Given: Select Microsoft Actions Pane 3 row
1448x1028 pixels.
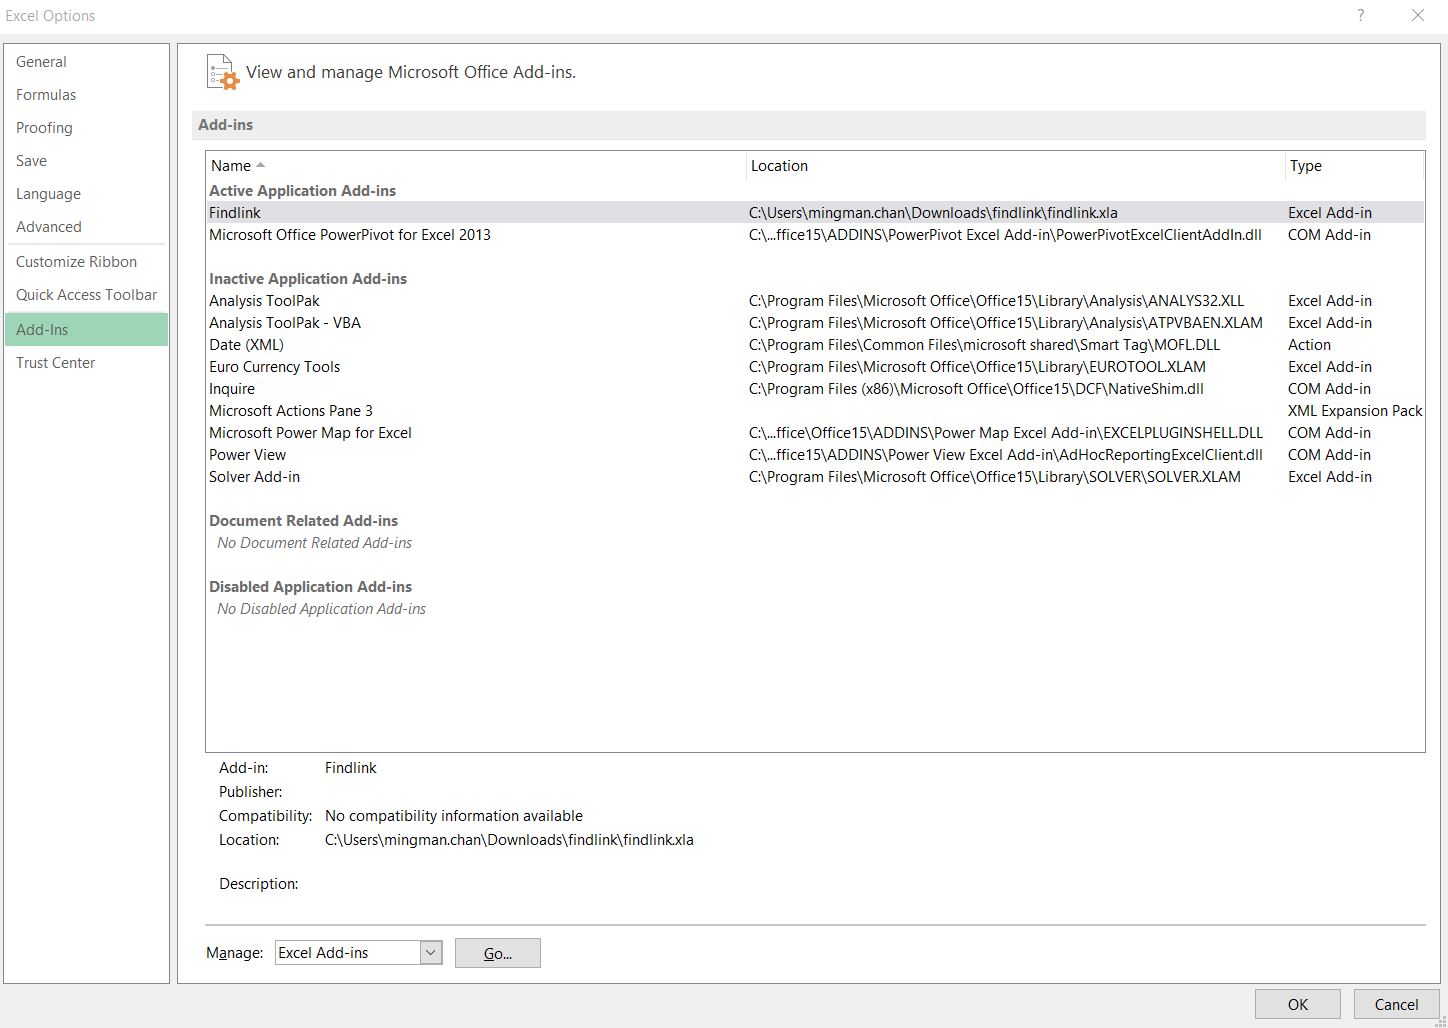Looking at the screenshot, I should [x=814, y=411].
